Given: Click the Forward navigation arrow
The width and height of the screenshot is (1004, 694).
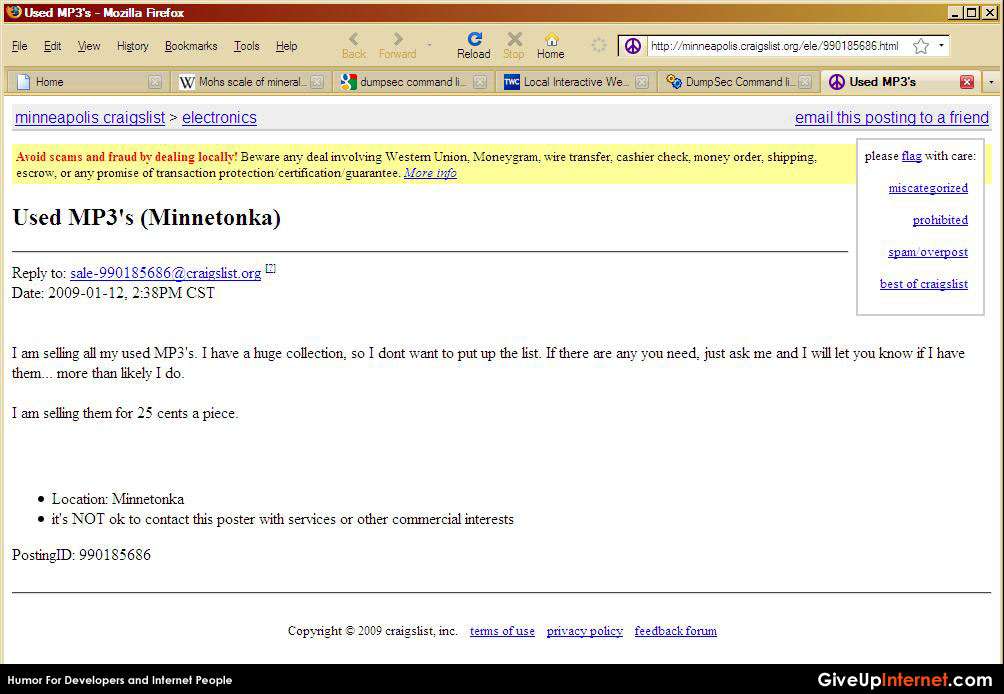Looking at the screenshot, I should point(398,45).
